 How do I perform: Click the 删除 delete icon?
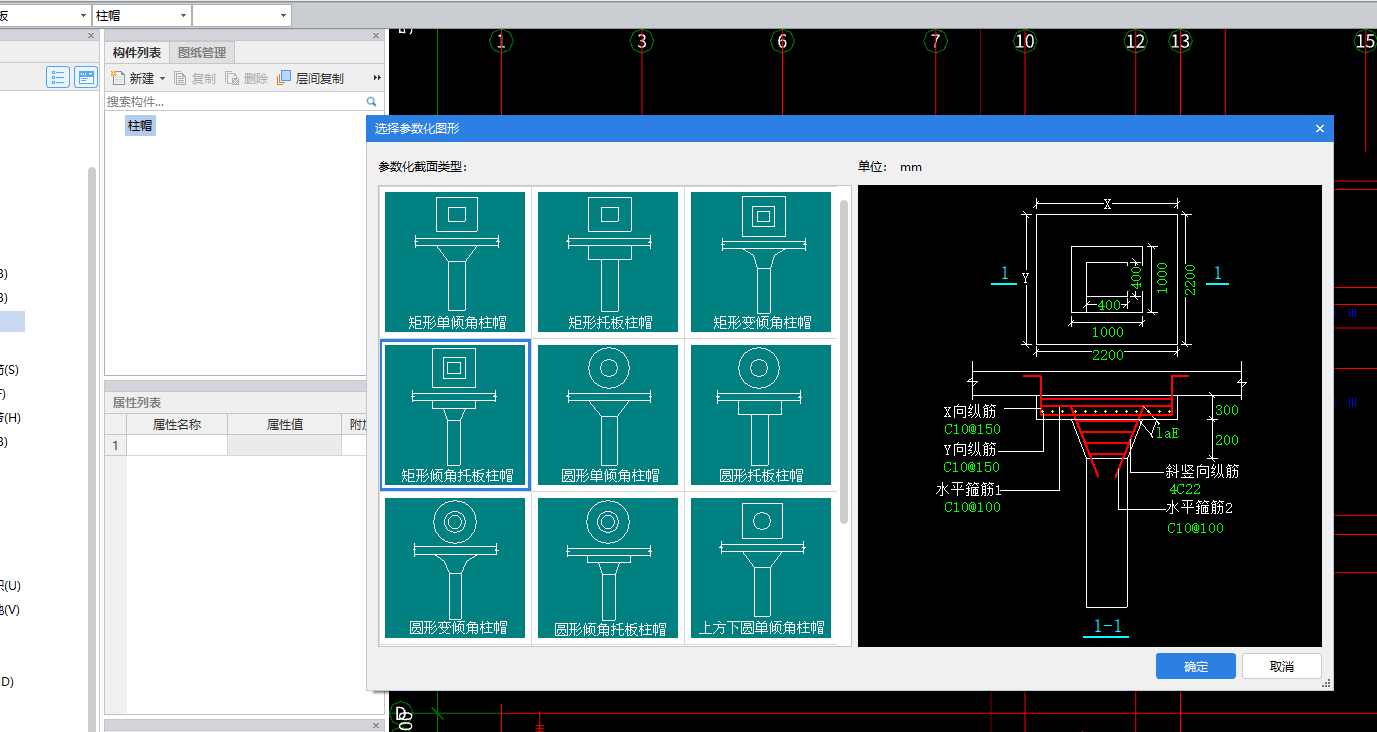(x=232, y=78)
